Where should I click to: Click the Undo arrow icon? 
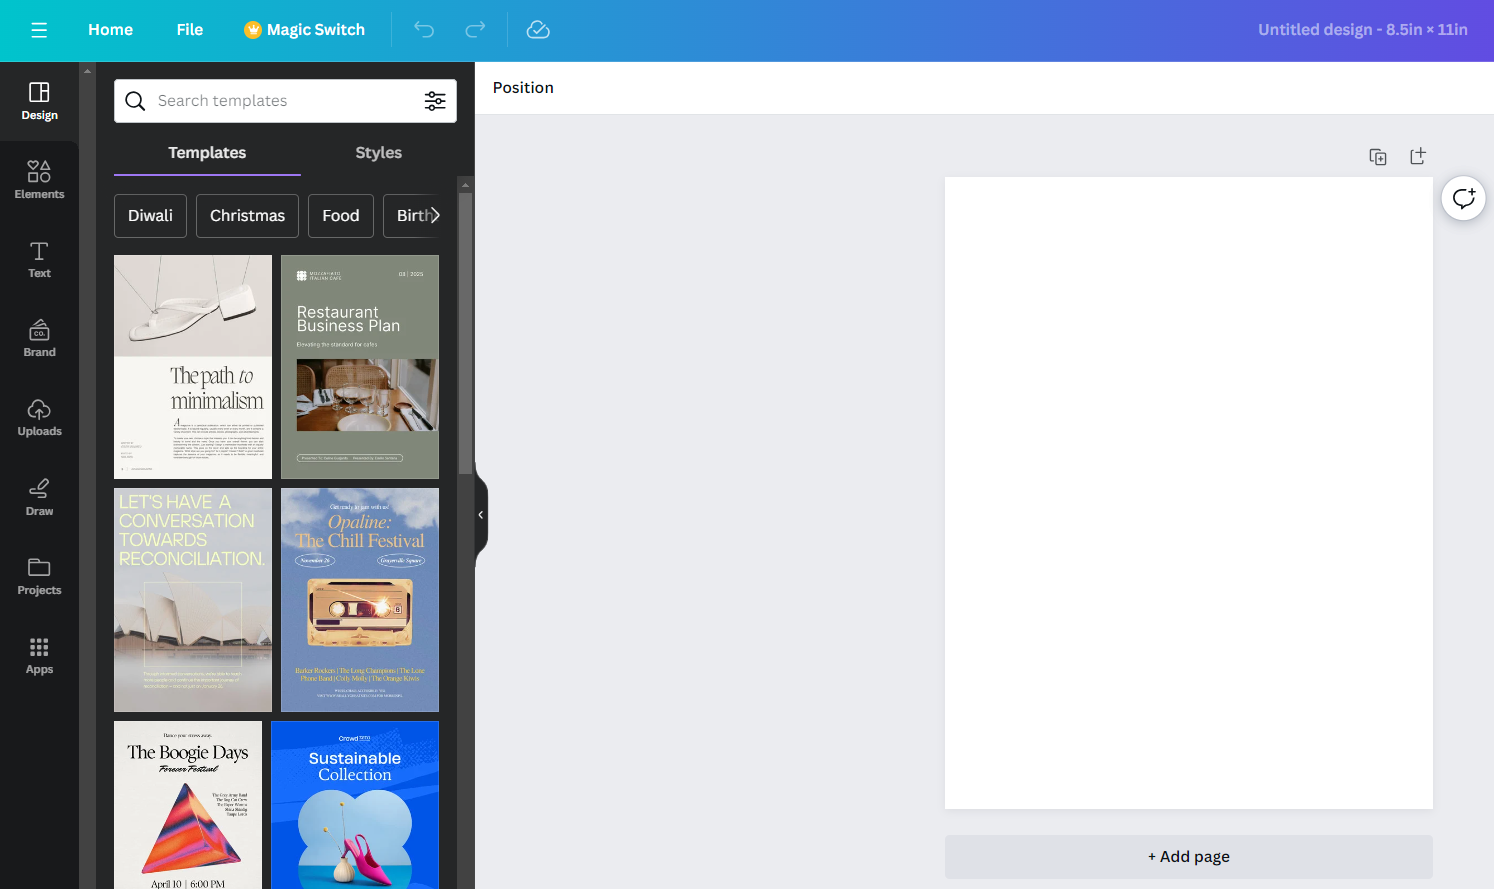tap(424, 30)
